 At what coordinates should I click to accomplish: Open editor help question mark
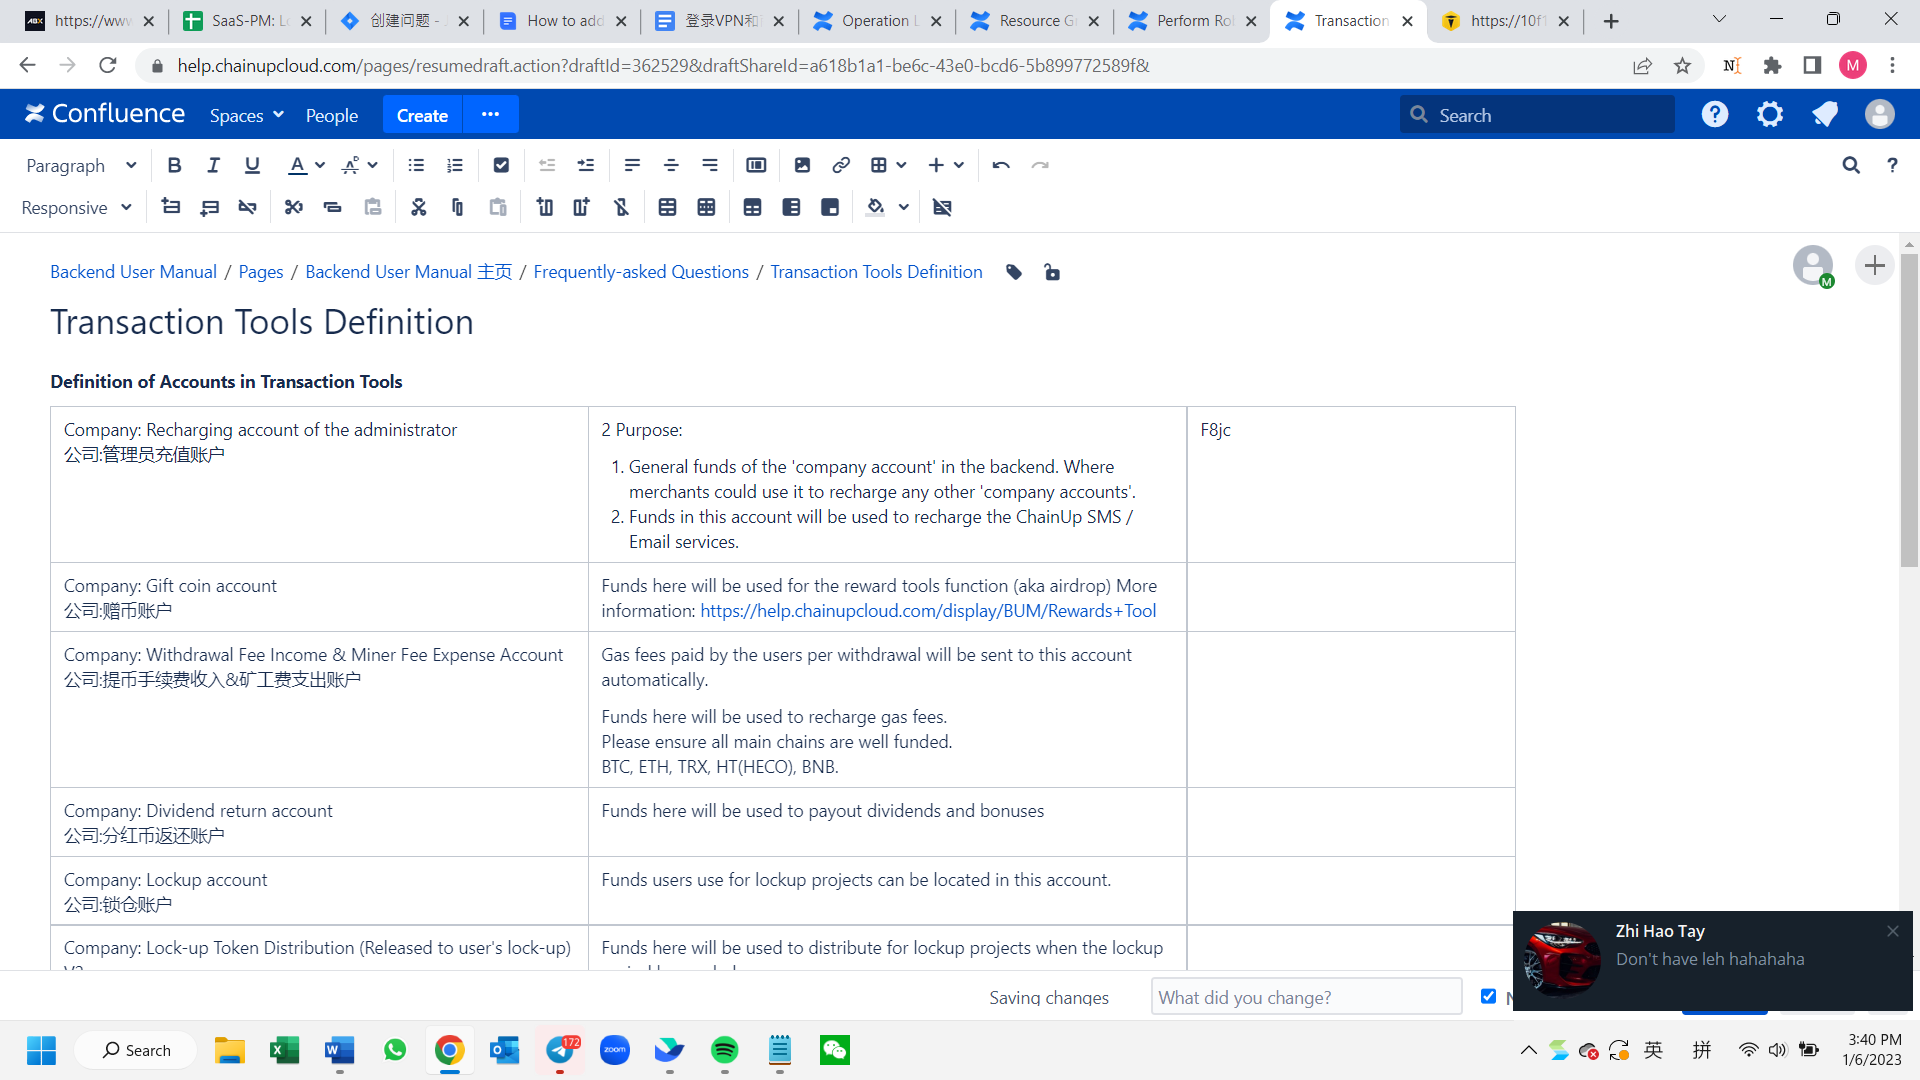tap(1892, 165)
